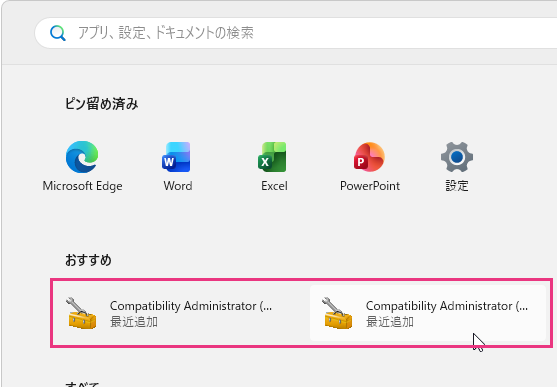557x387 pixels.
Task: Launch PowerPoint from pinned apps
Action: pos(369,166)
